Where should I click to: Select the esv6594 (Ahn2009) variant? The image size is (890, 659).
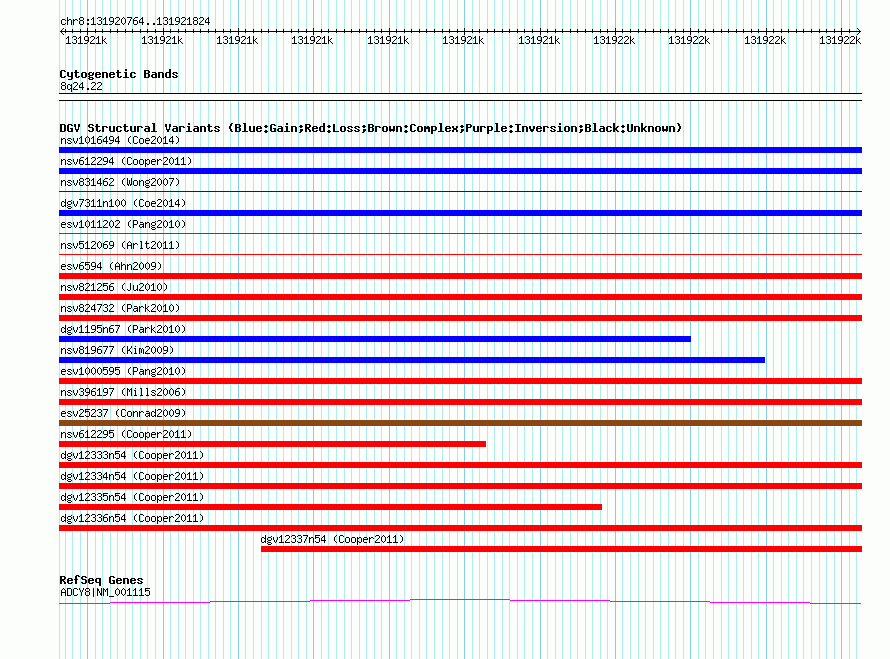111,266
